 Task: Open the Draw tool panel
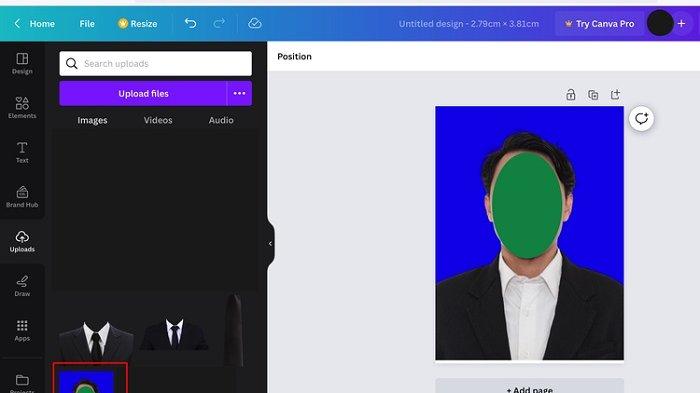coord(22,286)
